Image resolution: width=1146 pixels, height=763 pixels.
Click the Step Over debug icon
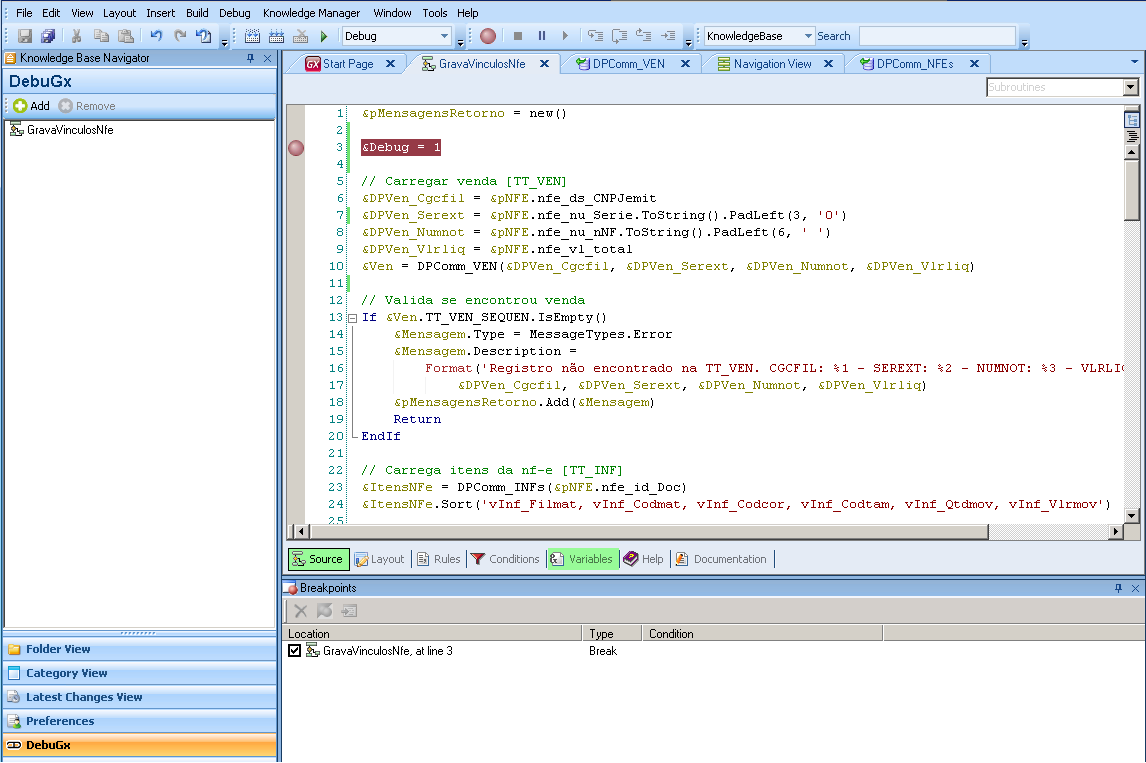pyautogui.click(x=620, y=36)
